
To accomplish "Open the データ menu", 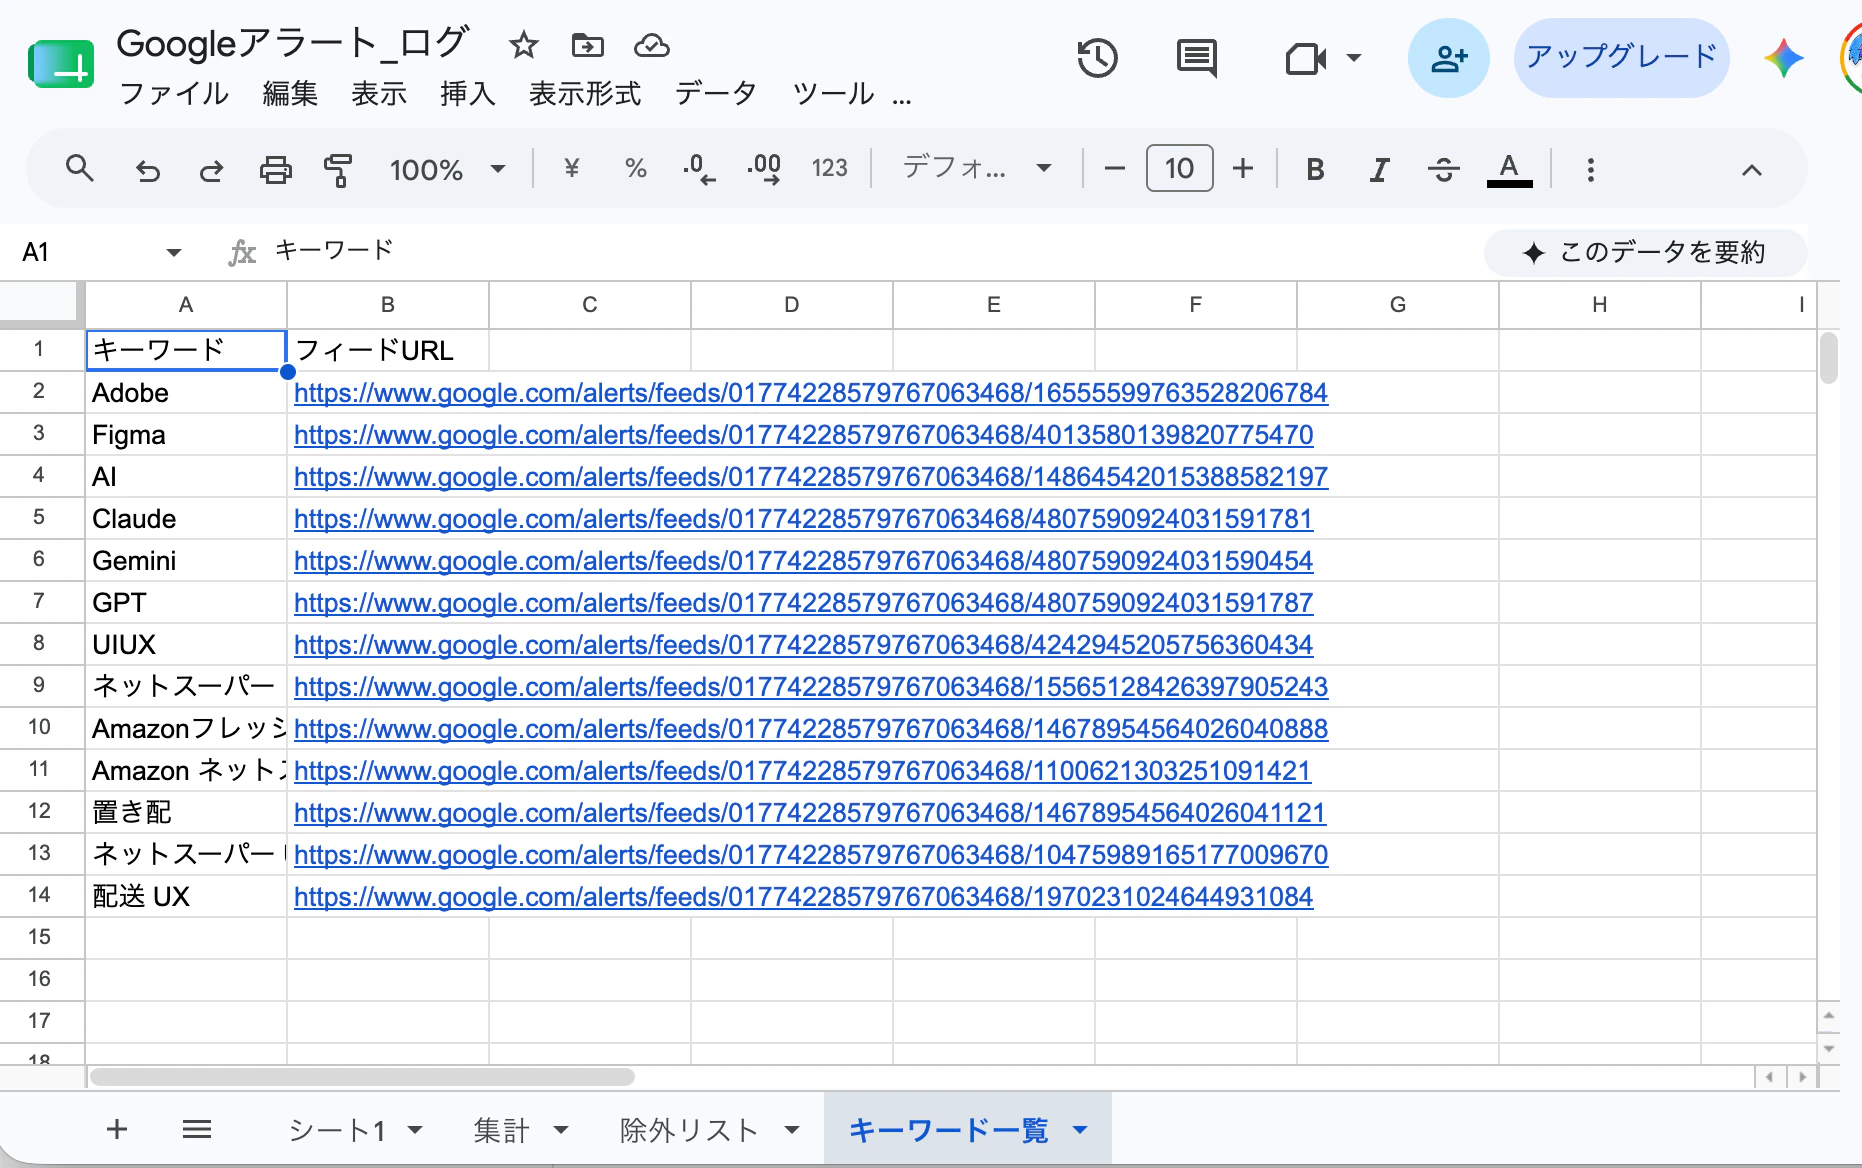I will 716,94.
